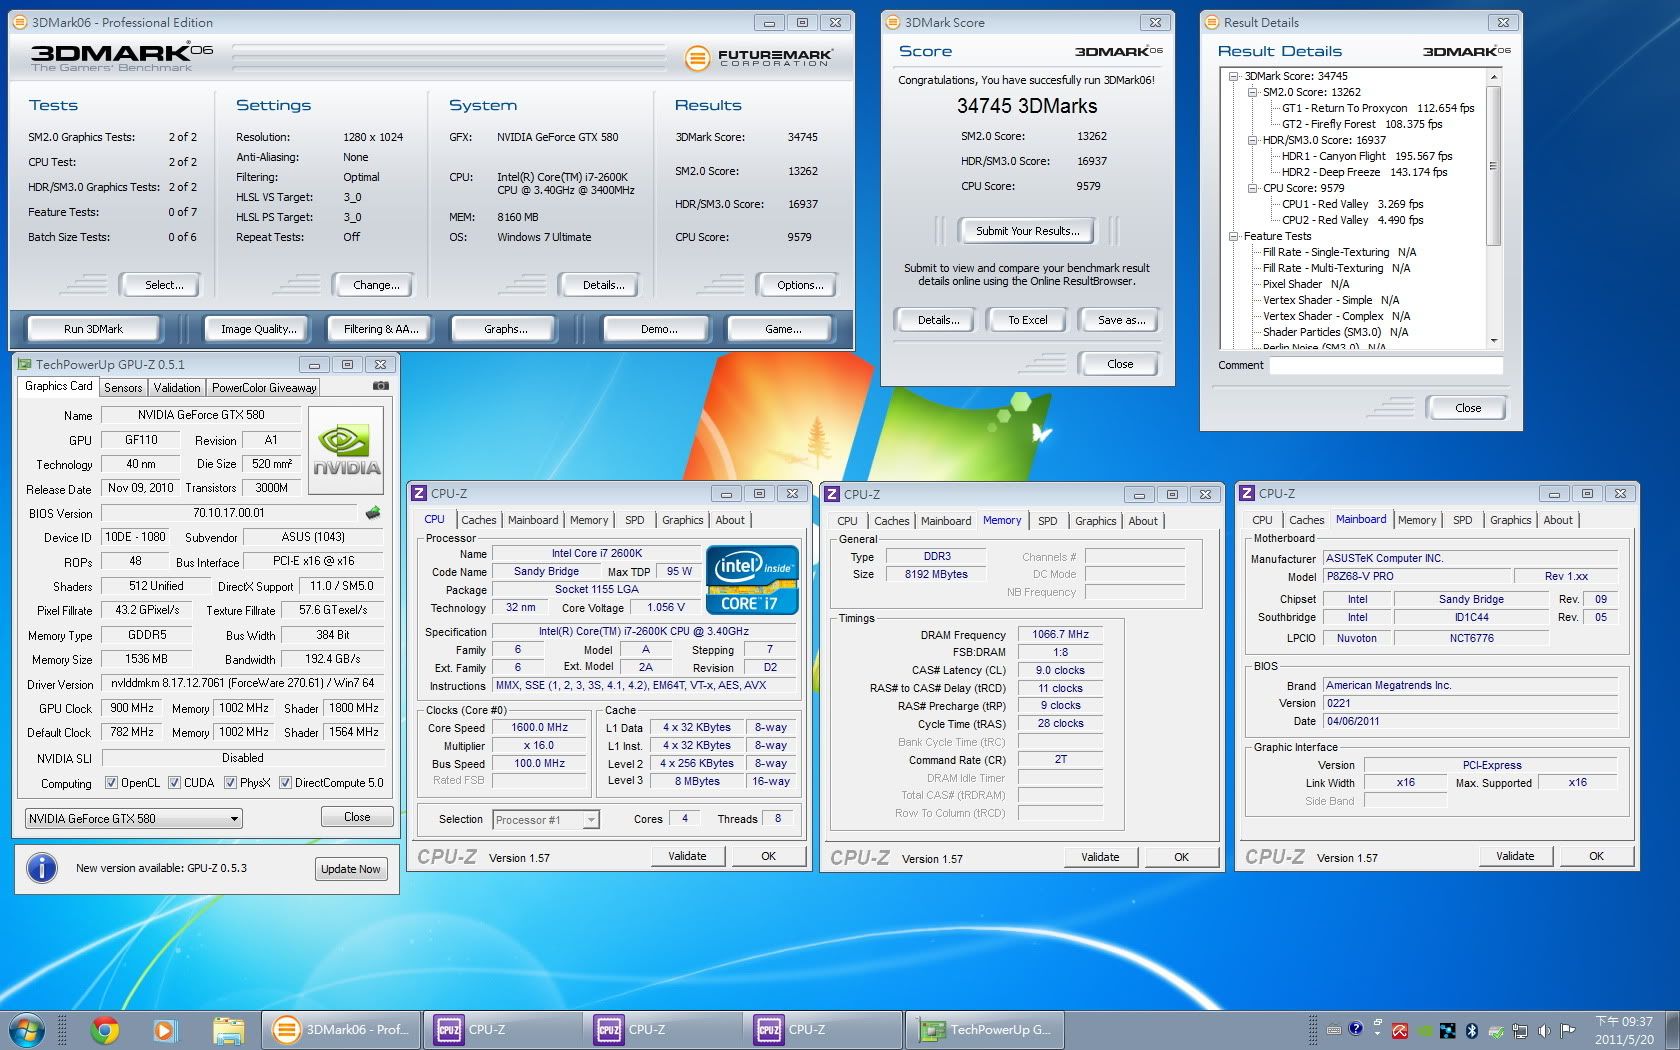The width and height of the screenshot is (1680, 1050).
Task: Click the NVIDIA logo in GPU-Z
Action: tap(346, 450)
